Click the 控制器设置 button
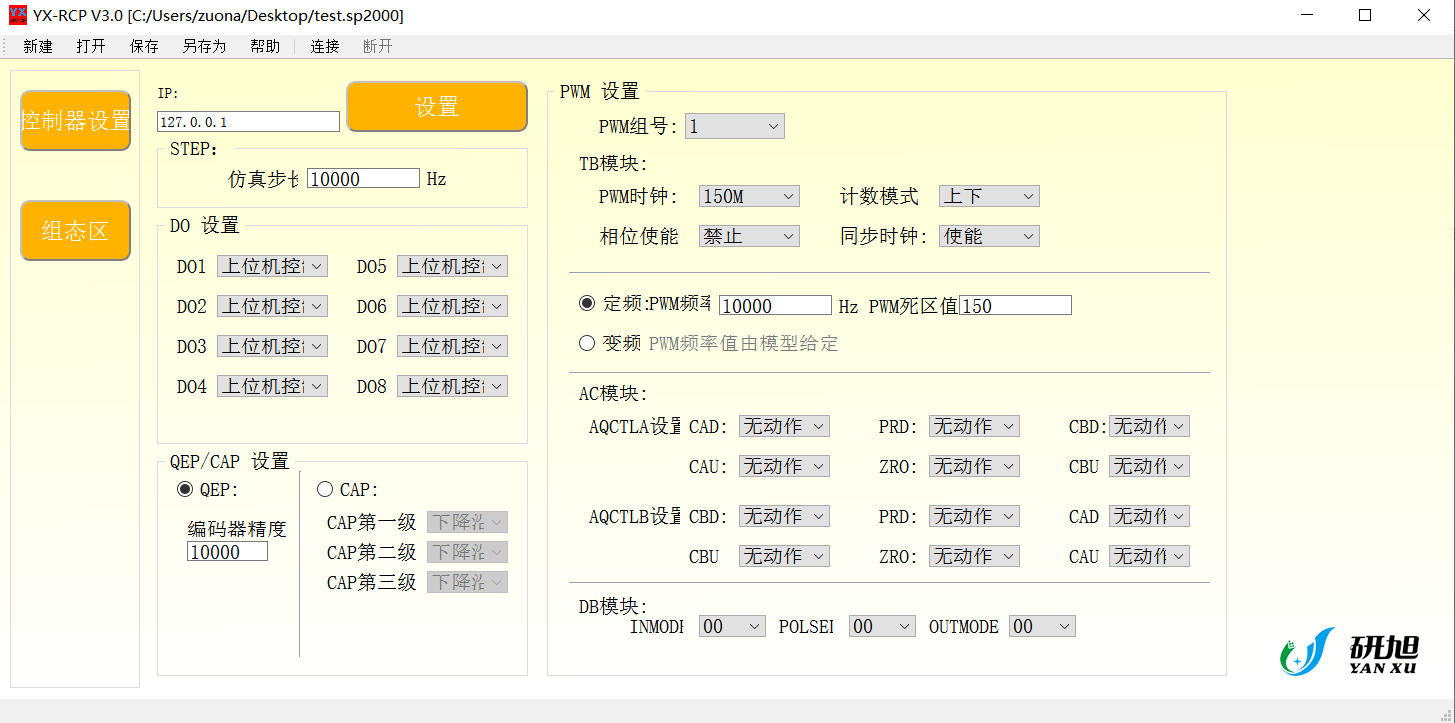 pyautogui.click(x=75, y=121)
